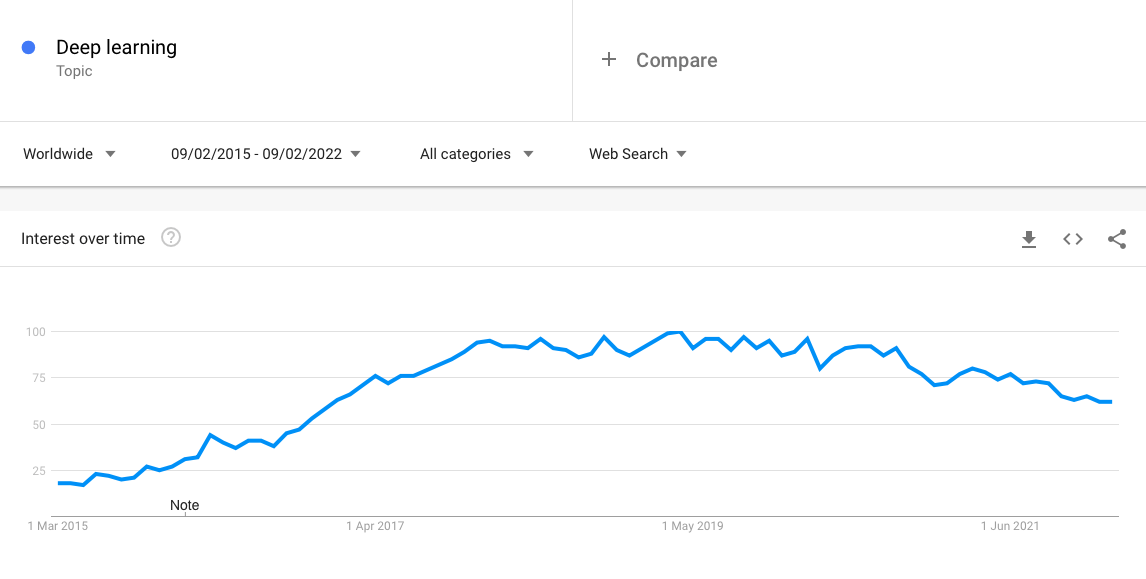Click the embed code icon
The image size is (1146, 579).
1073,239
